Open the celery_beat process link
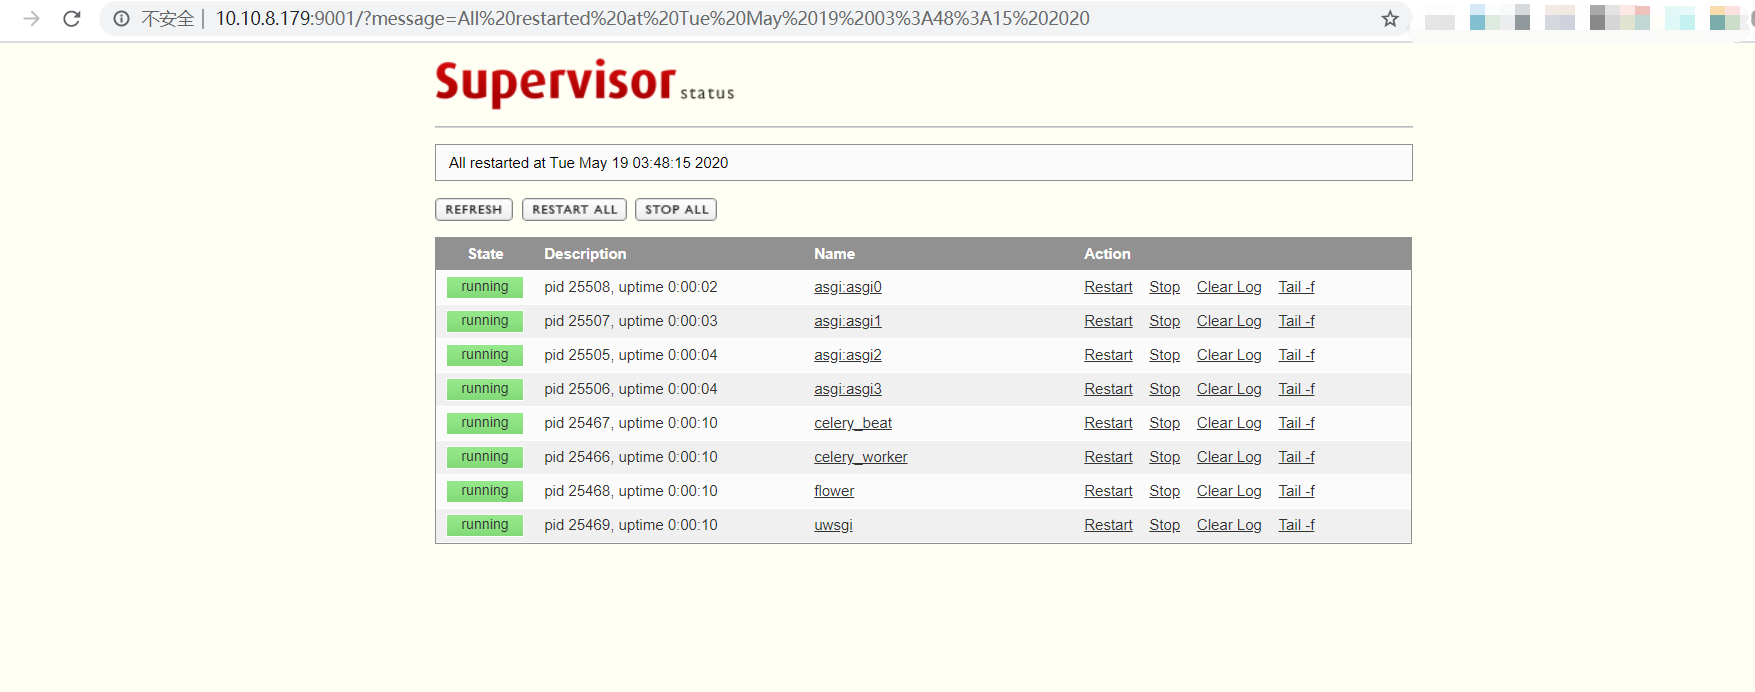This screenshot has width=1755, height=692. (x=853, y=423)
